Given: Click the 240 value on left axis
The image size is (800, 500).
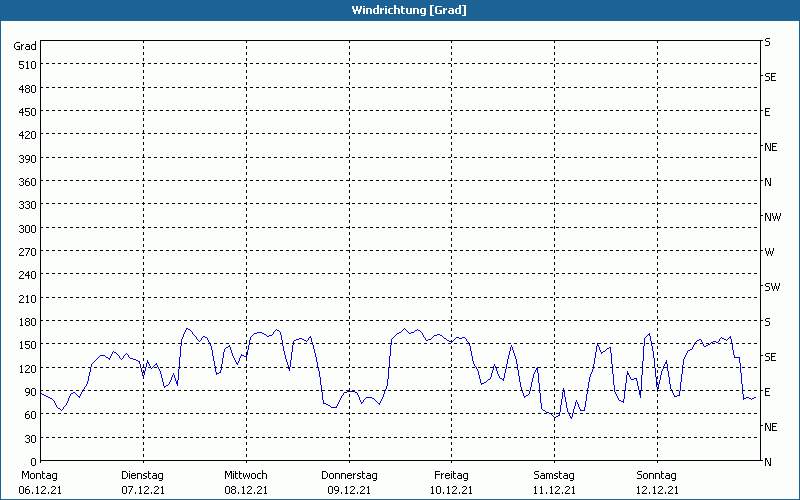Looking at the screenshot, I should pos(28,276).
